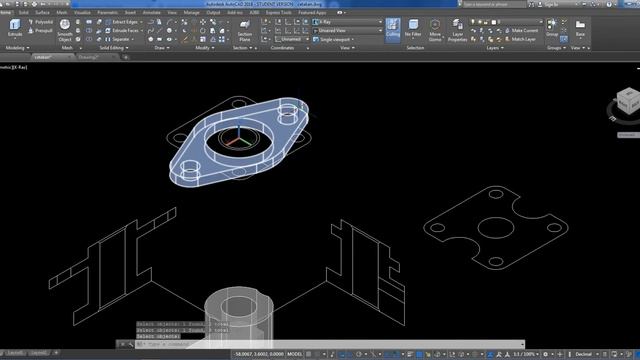Switch to the Express Tools tab
Viewport: 640px width, 360px height.
point(279,13)
